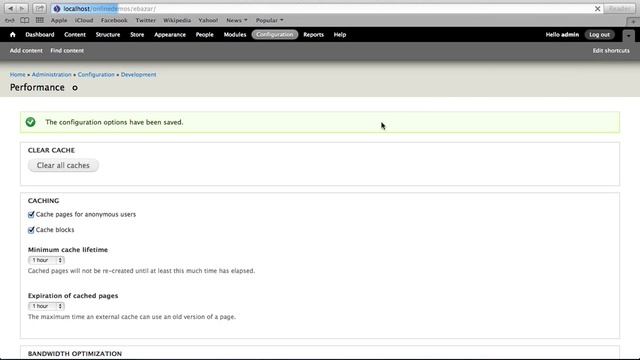The width and height of the screenshot is (640, 360).
Task: Open the Help admin menu
Action: pyautogui.click(x=340, y=35)
